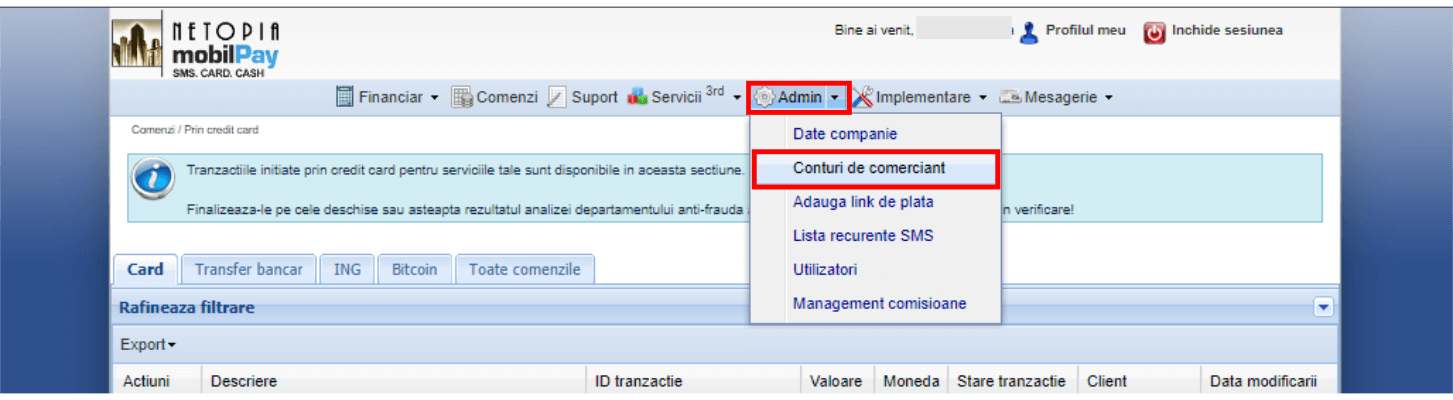The height and width of the screenshot is (400, 1453).
Task: Select Conturi de comerciant menu entry
Action: (x=868, y=168)
